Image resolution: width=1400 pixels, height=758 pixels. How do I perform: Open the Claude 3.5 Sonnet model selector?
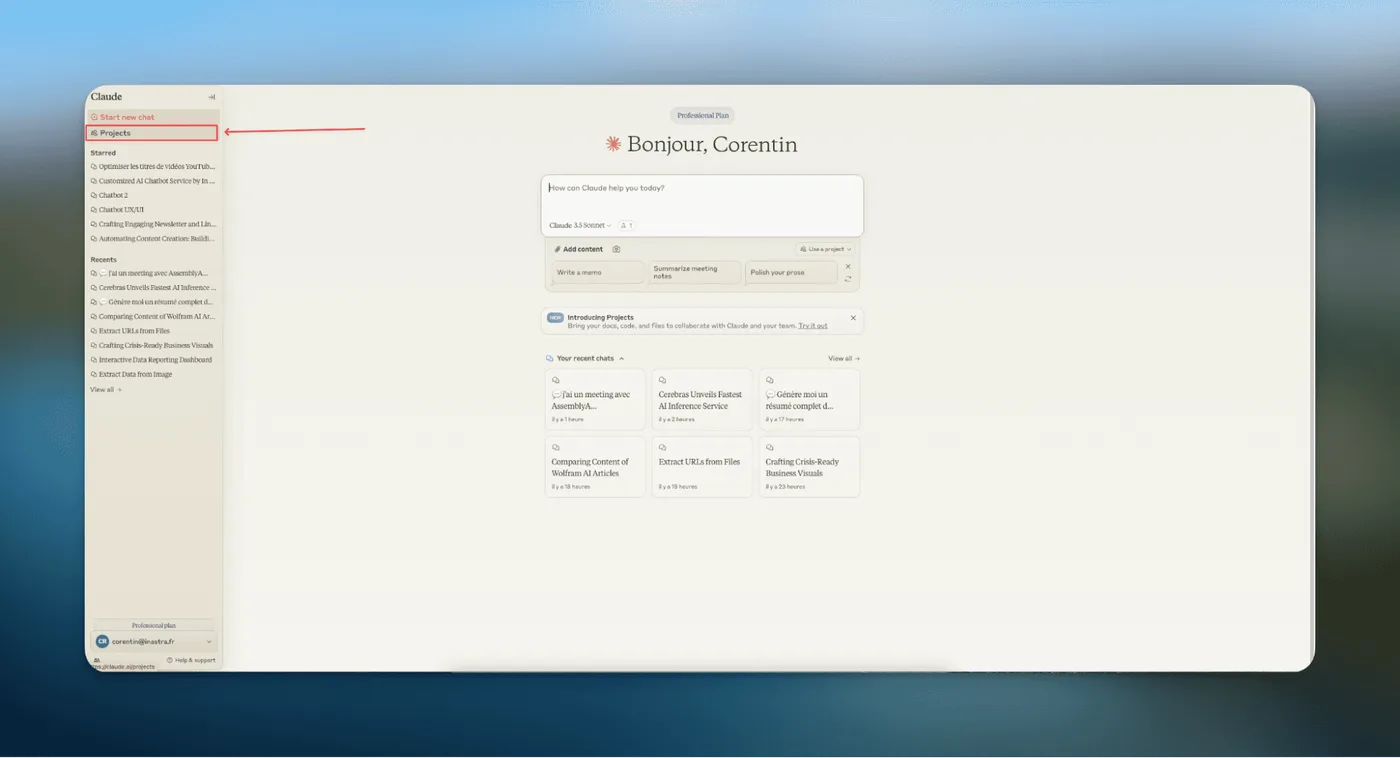(x=580, y=226)
